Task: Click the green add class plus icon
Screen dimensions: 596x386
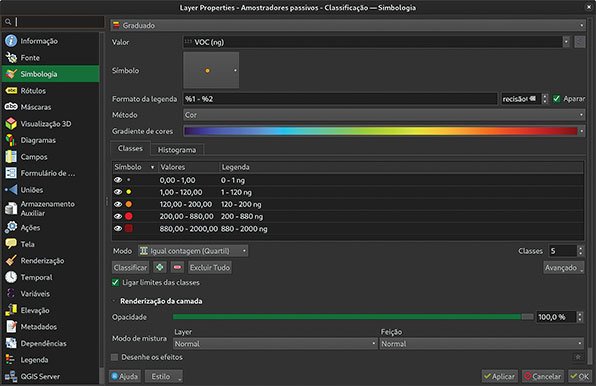Action: pyautogui.click(x=160, y=267)
